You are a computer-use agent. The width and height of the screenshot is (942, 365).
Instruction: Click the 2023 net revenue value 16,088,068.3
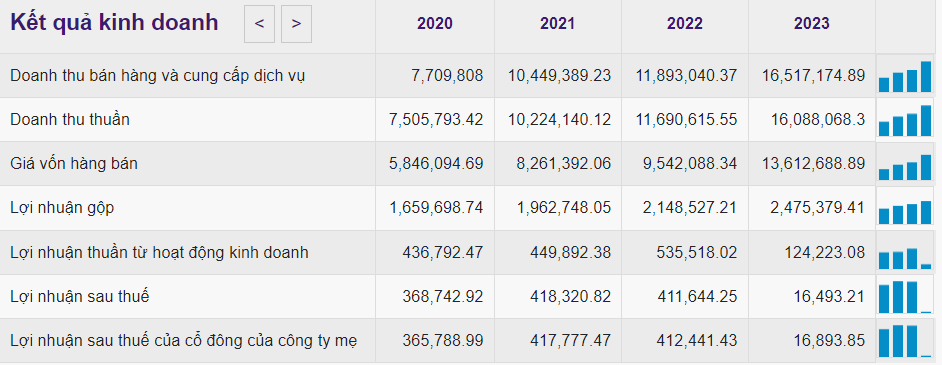click(818, 120)
